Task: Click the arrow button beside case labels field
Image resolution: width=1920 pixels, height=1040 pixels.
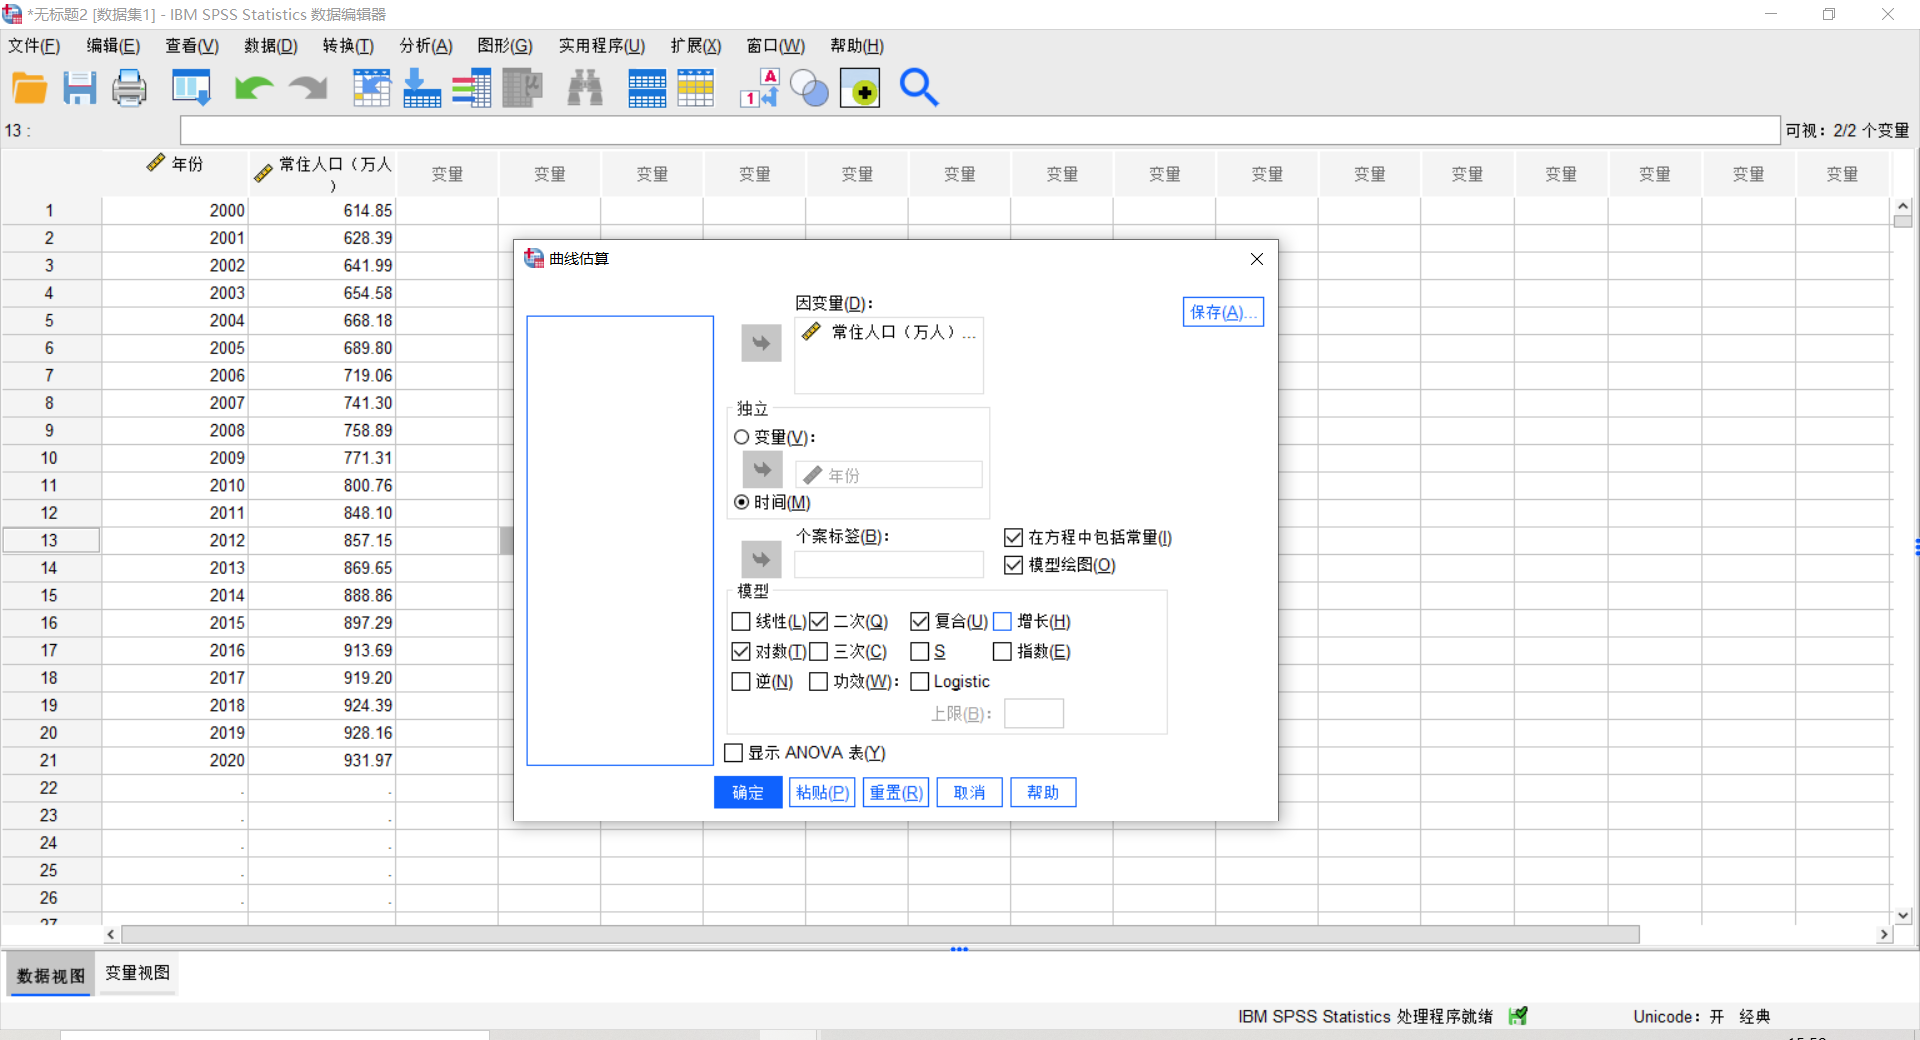Action: click(761, 559)
